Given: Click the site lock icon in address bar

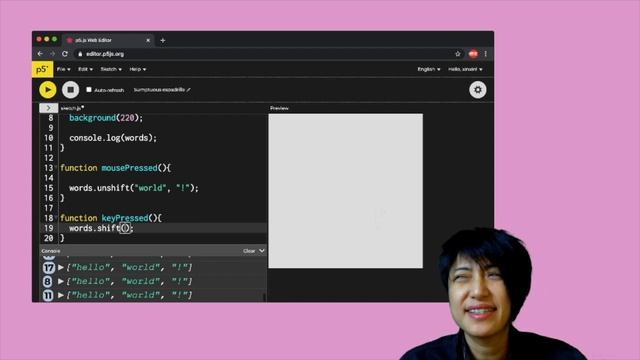Looking at the screenshot, I should point(80,54).
